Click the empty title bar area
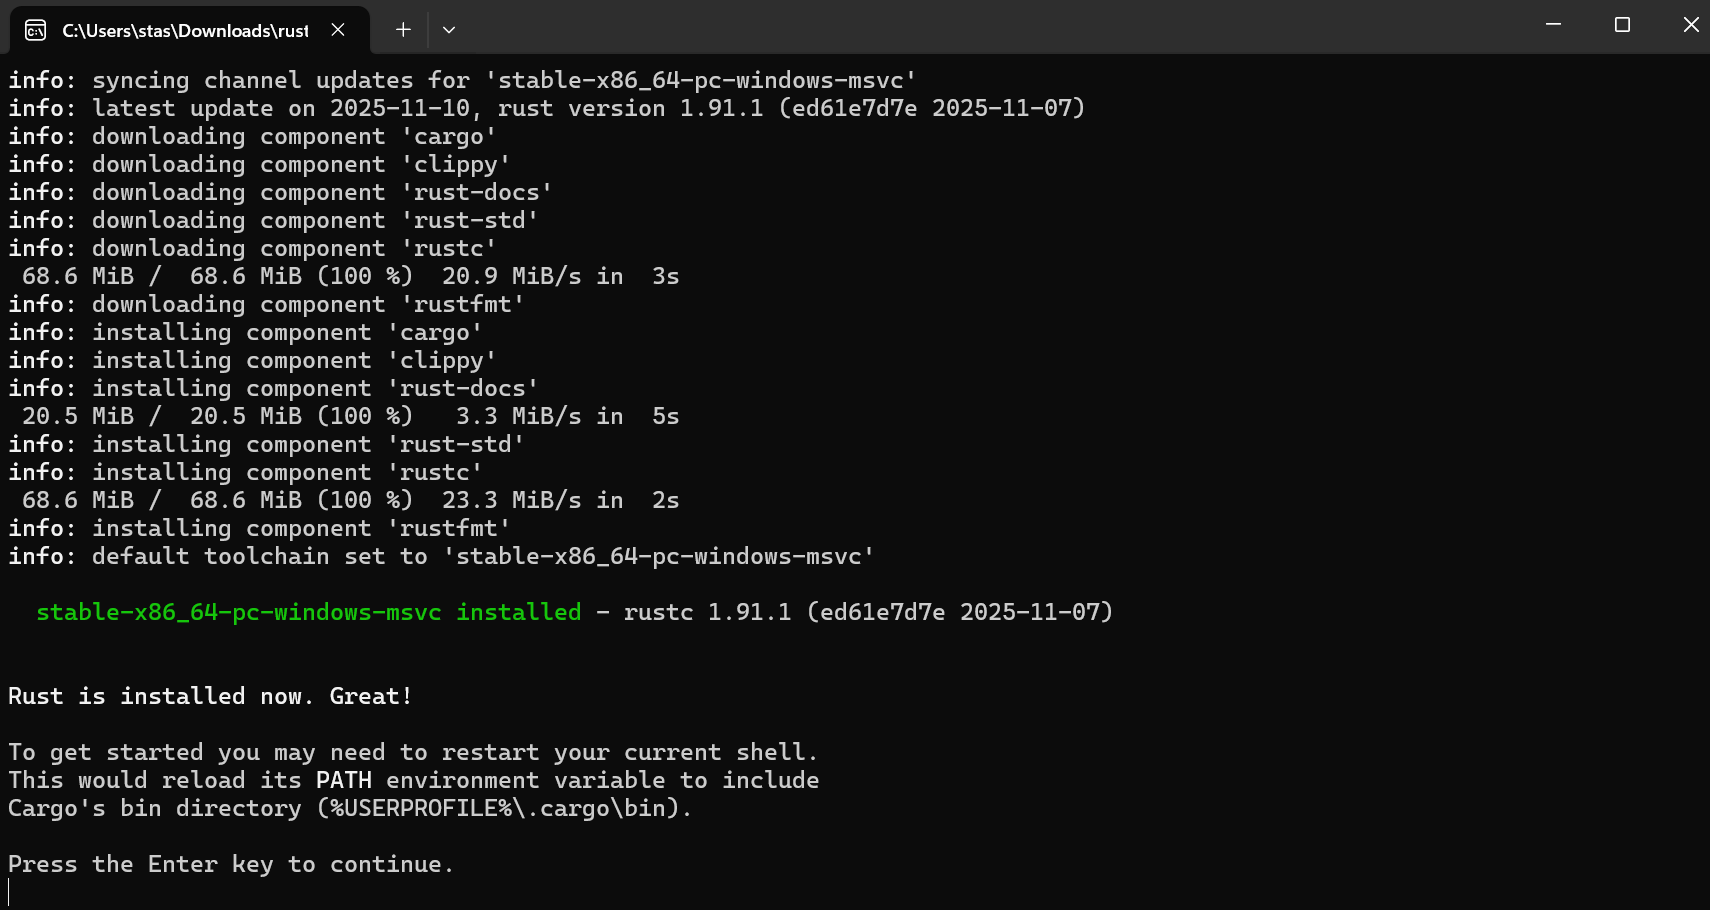The height and width of the screenshot is (910, 1710). [x=1000, y=27]
